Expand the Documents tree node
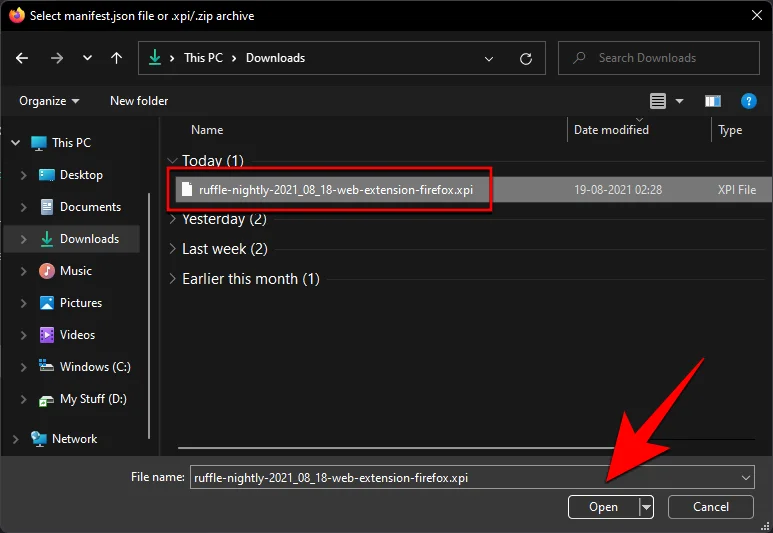 (23, 207)
